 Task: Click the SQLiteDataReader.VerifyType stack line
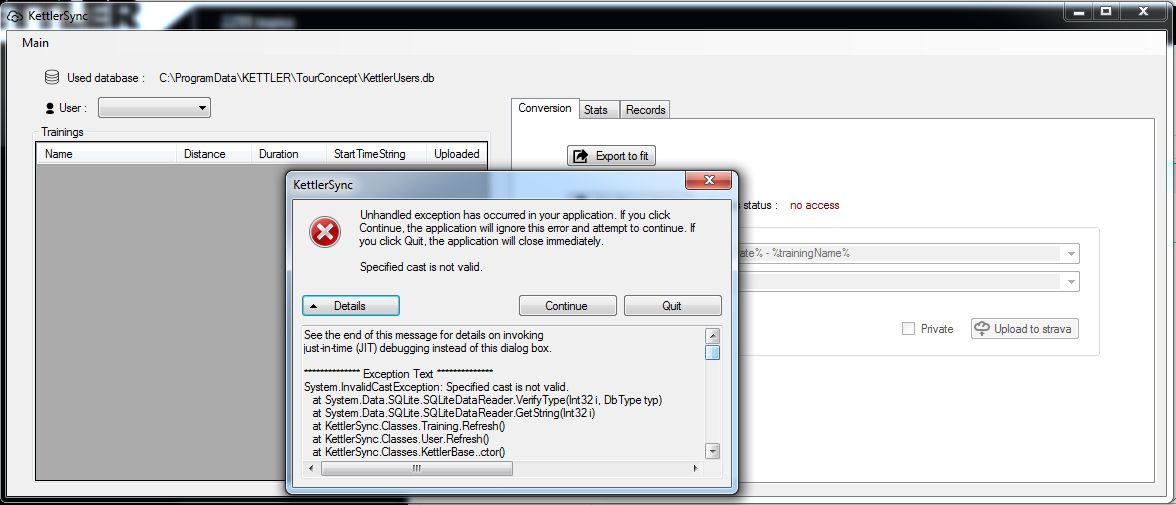(x=488, y=400)
